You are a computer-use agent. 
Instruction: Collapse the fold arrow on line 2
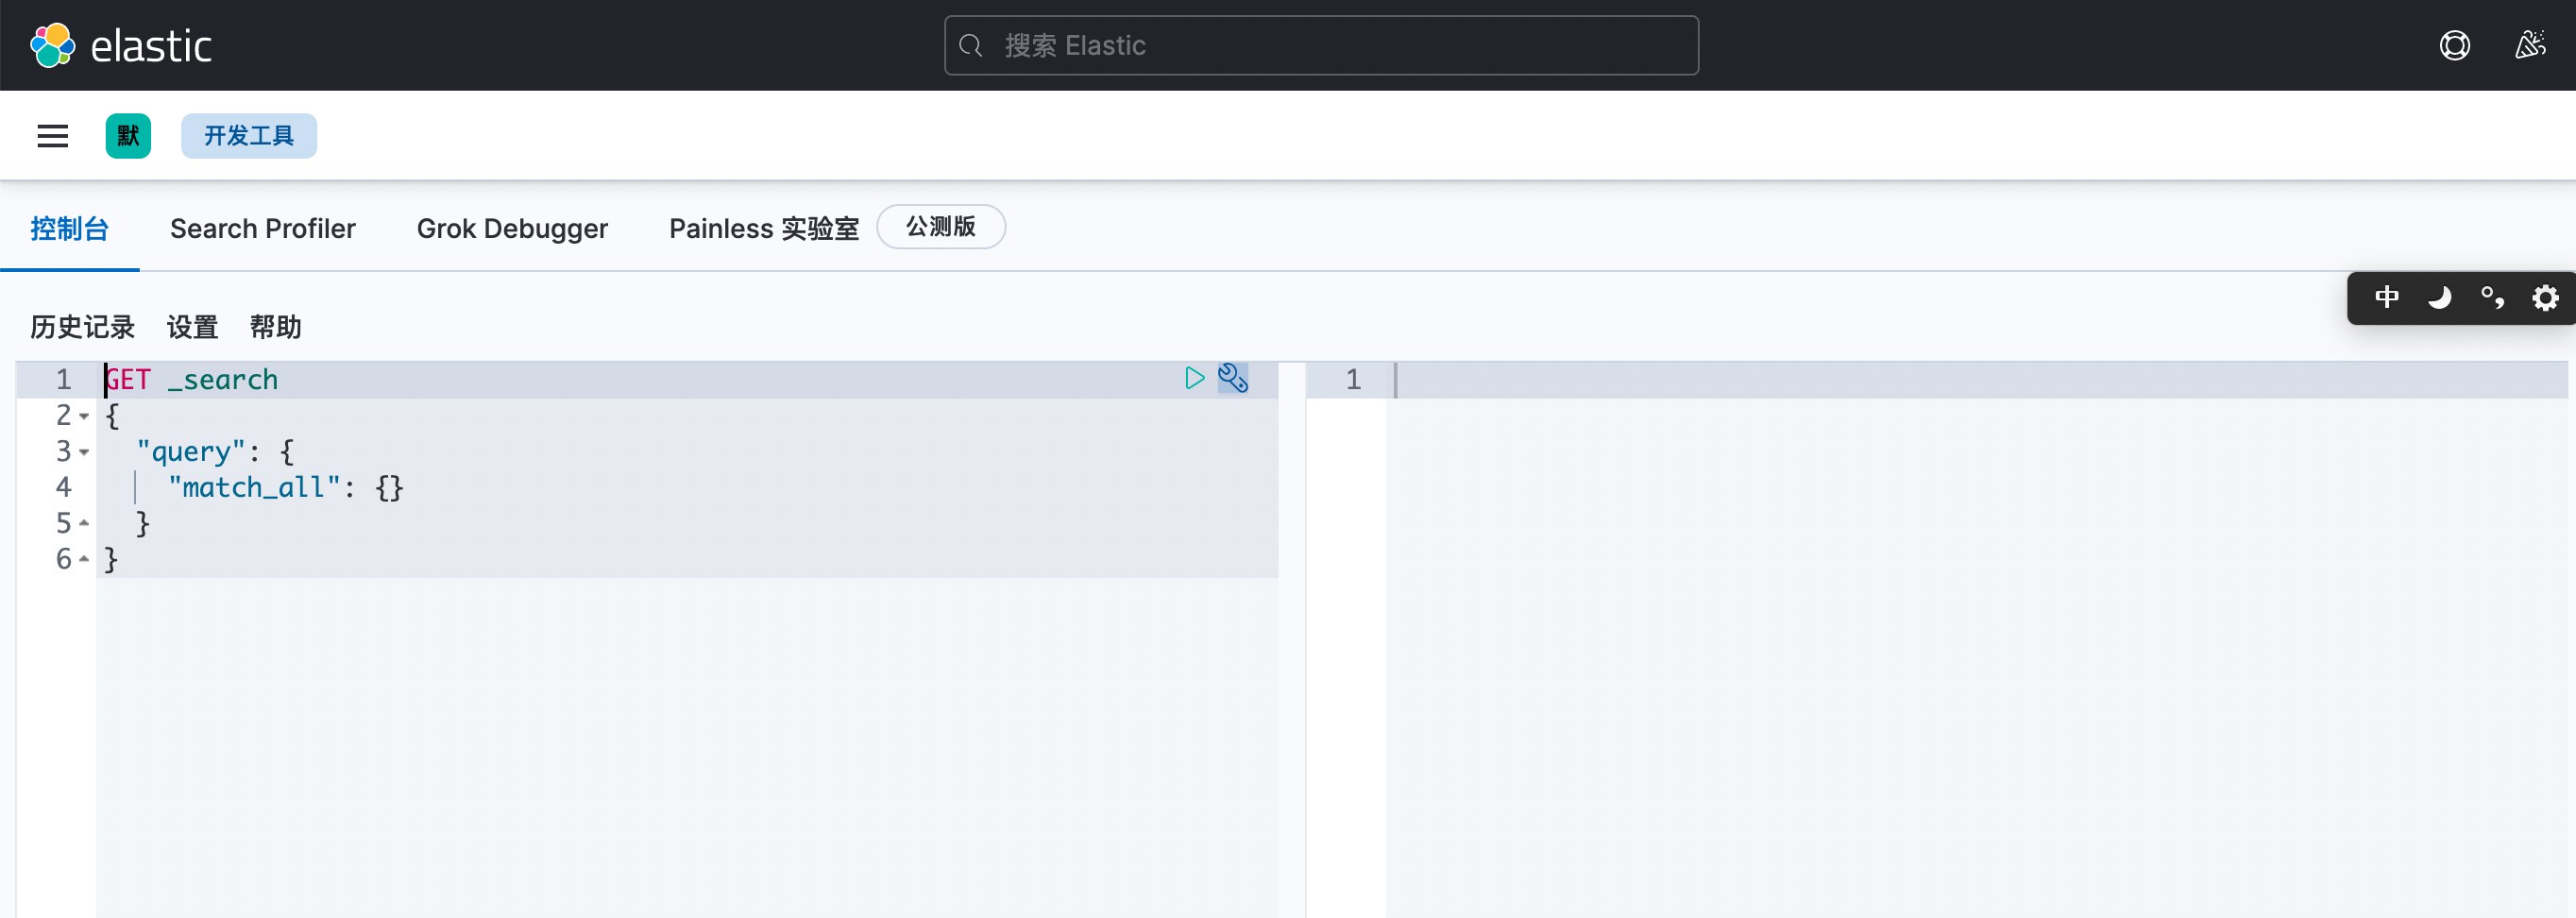pyautogui.click(x=84, y=416)
